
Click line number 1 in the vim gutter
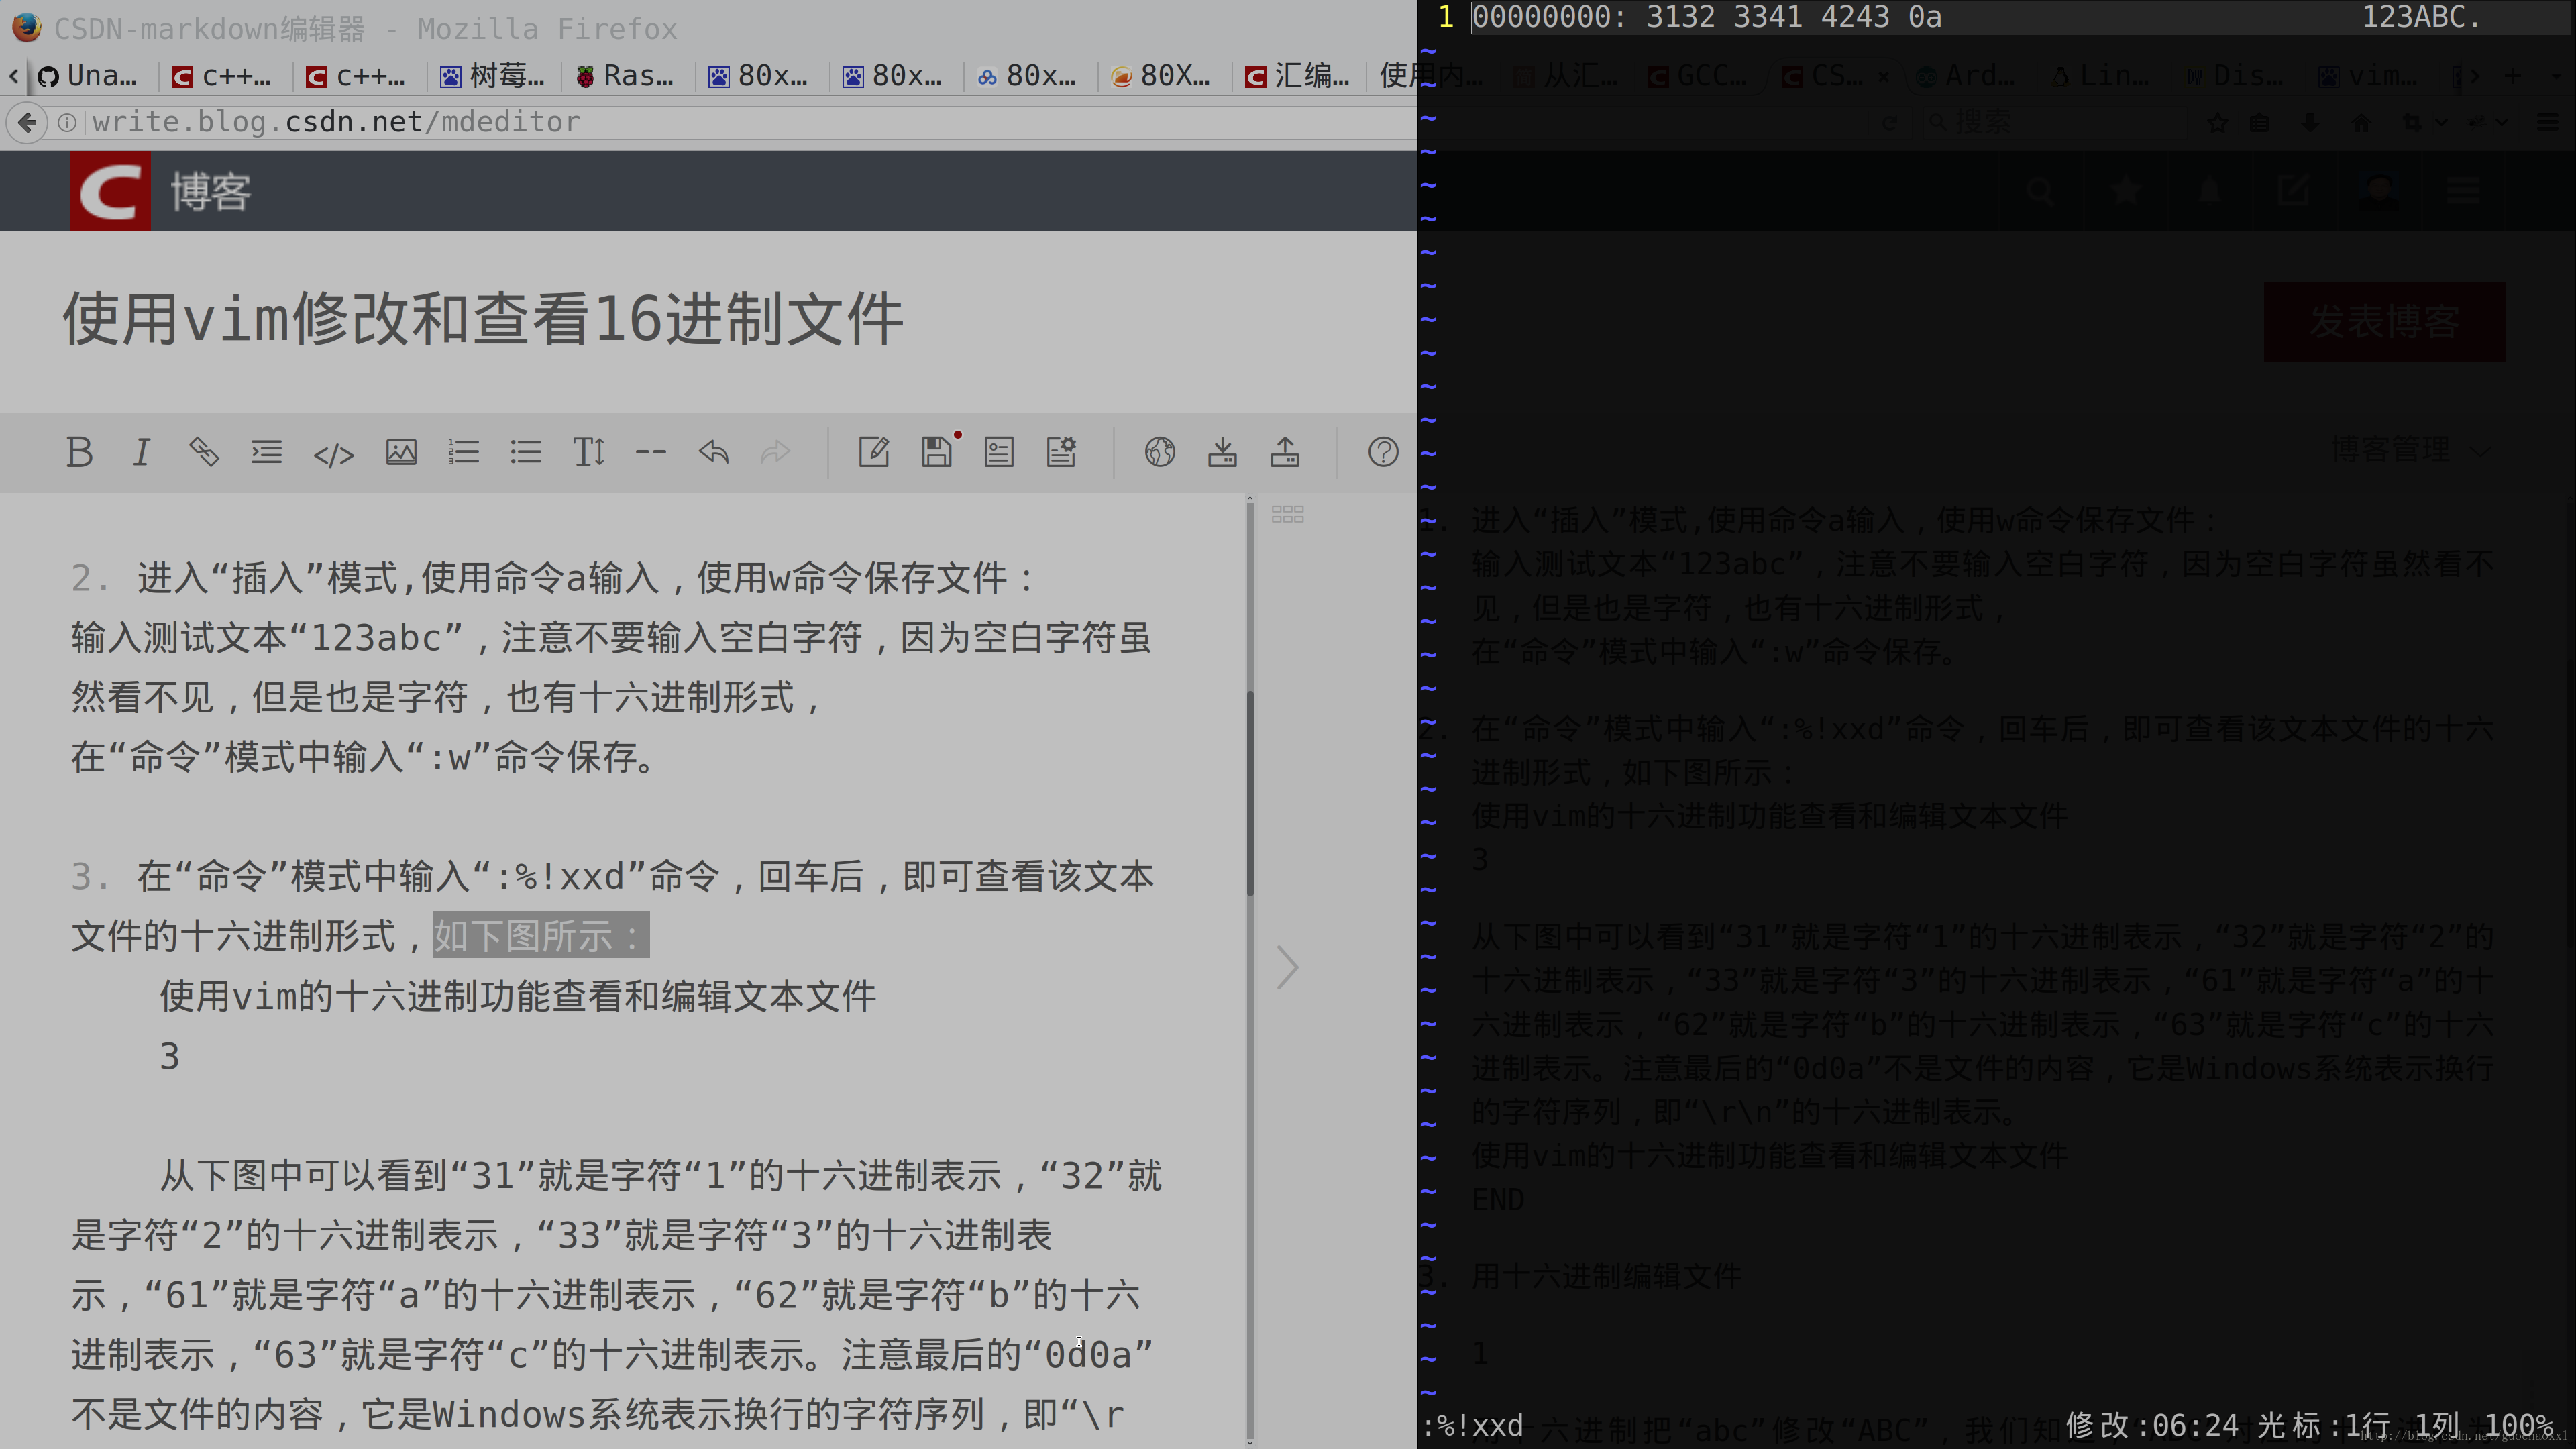coord(1445,17)
